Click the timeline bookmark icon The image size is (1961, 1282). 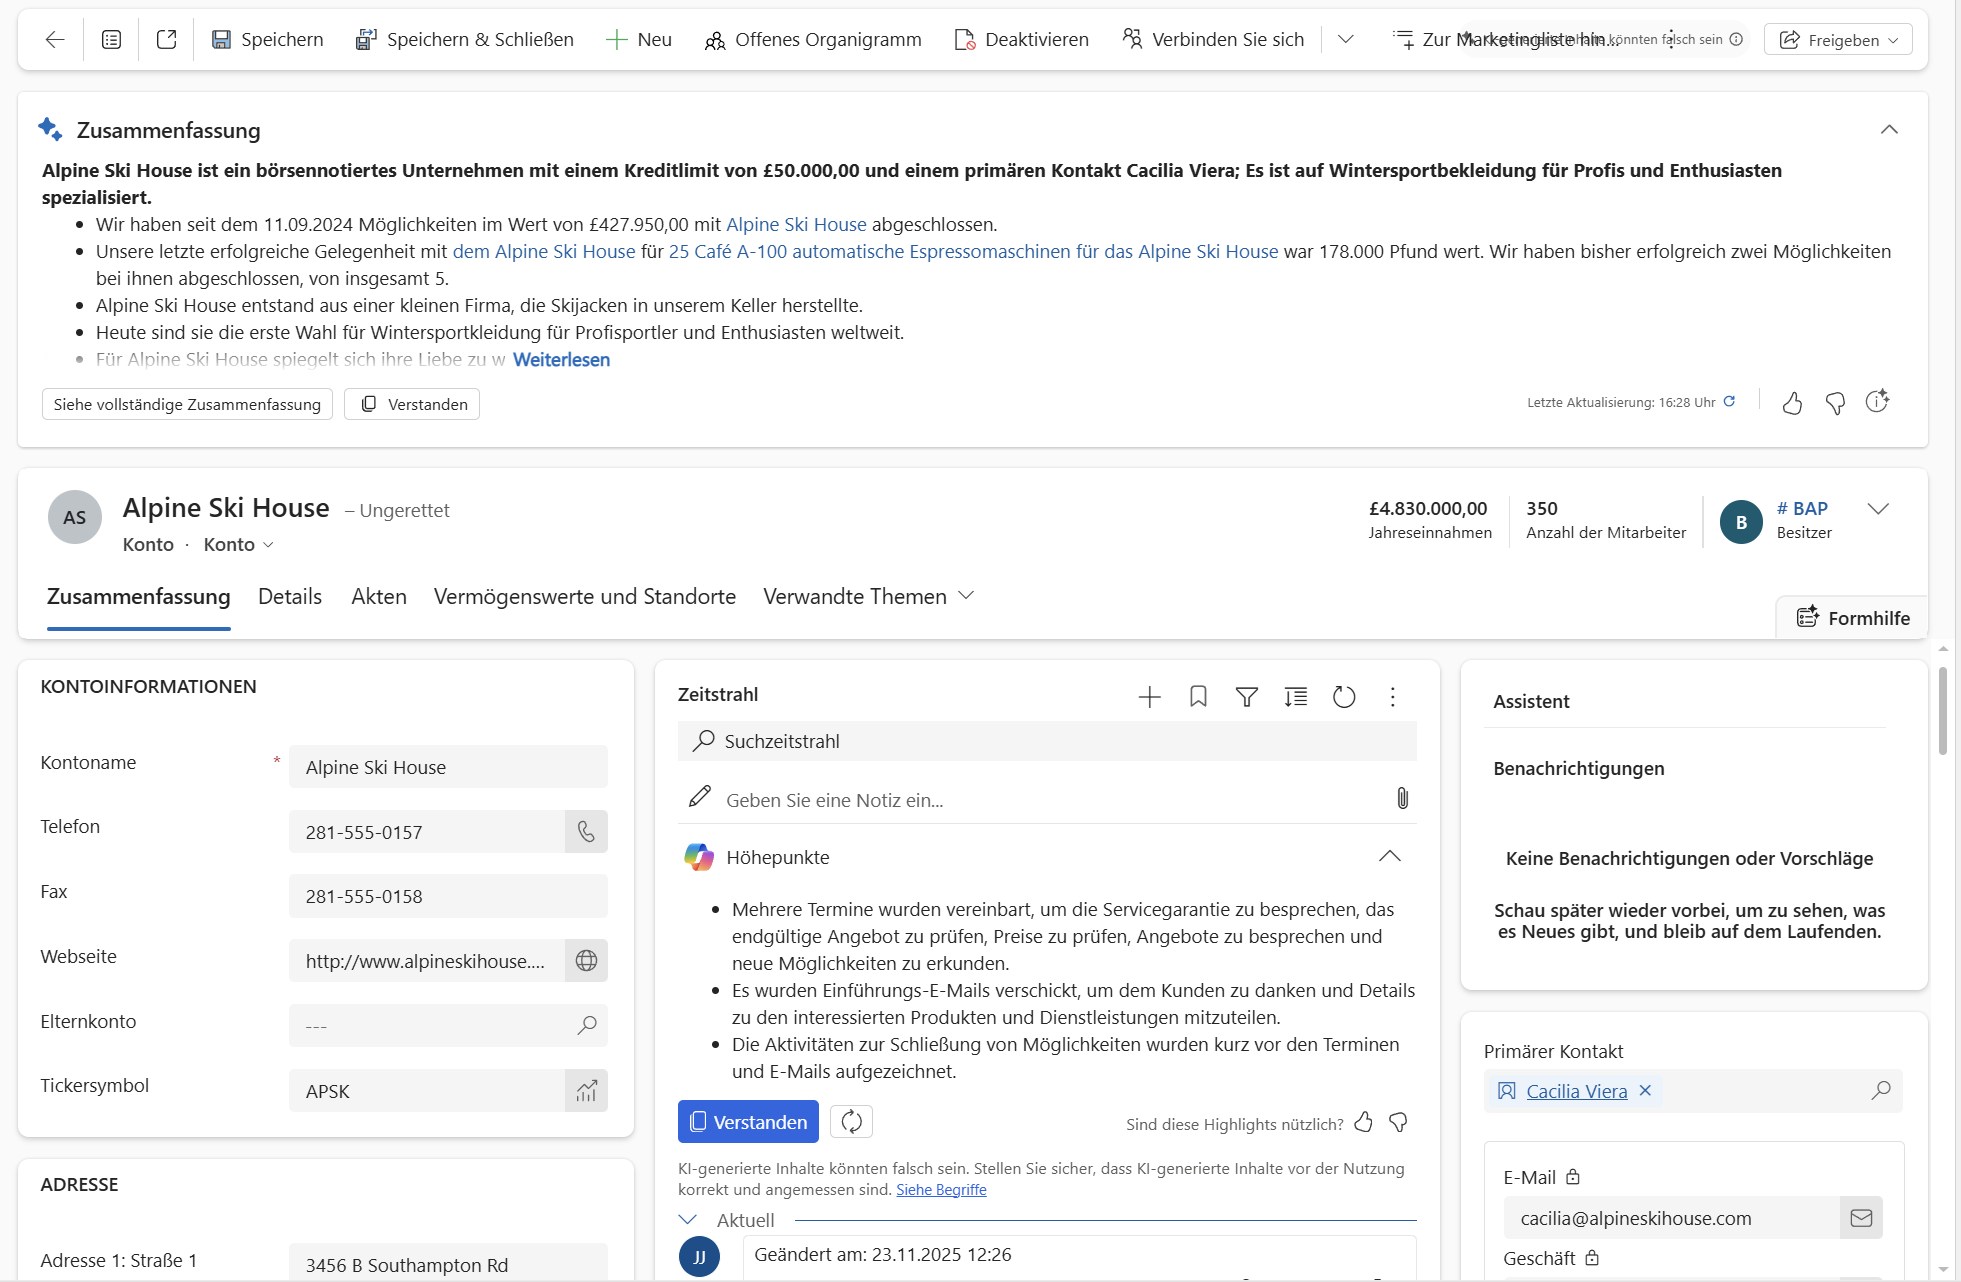[x=1197, y=697]
